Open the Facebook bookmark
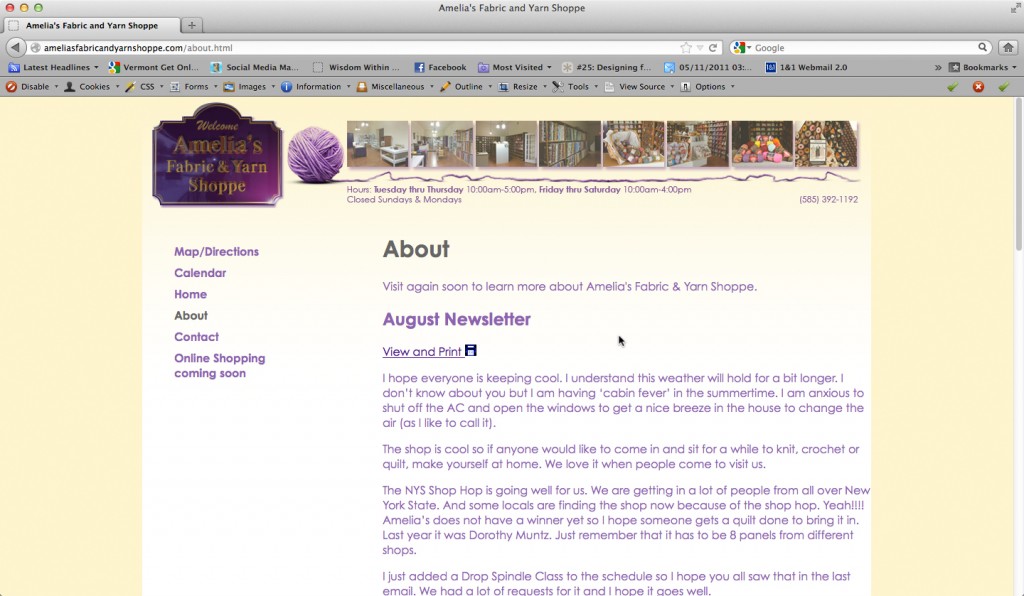The image size is (1024, 596). 440,68
